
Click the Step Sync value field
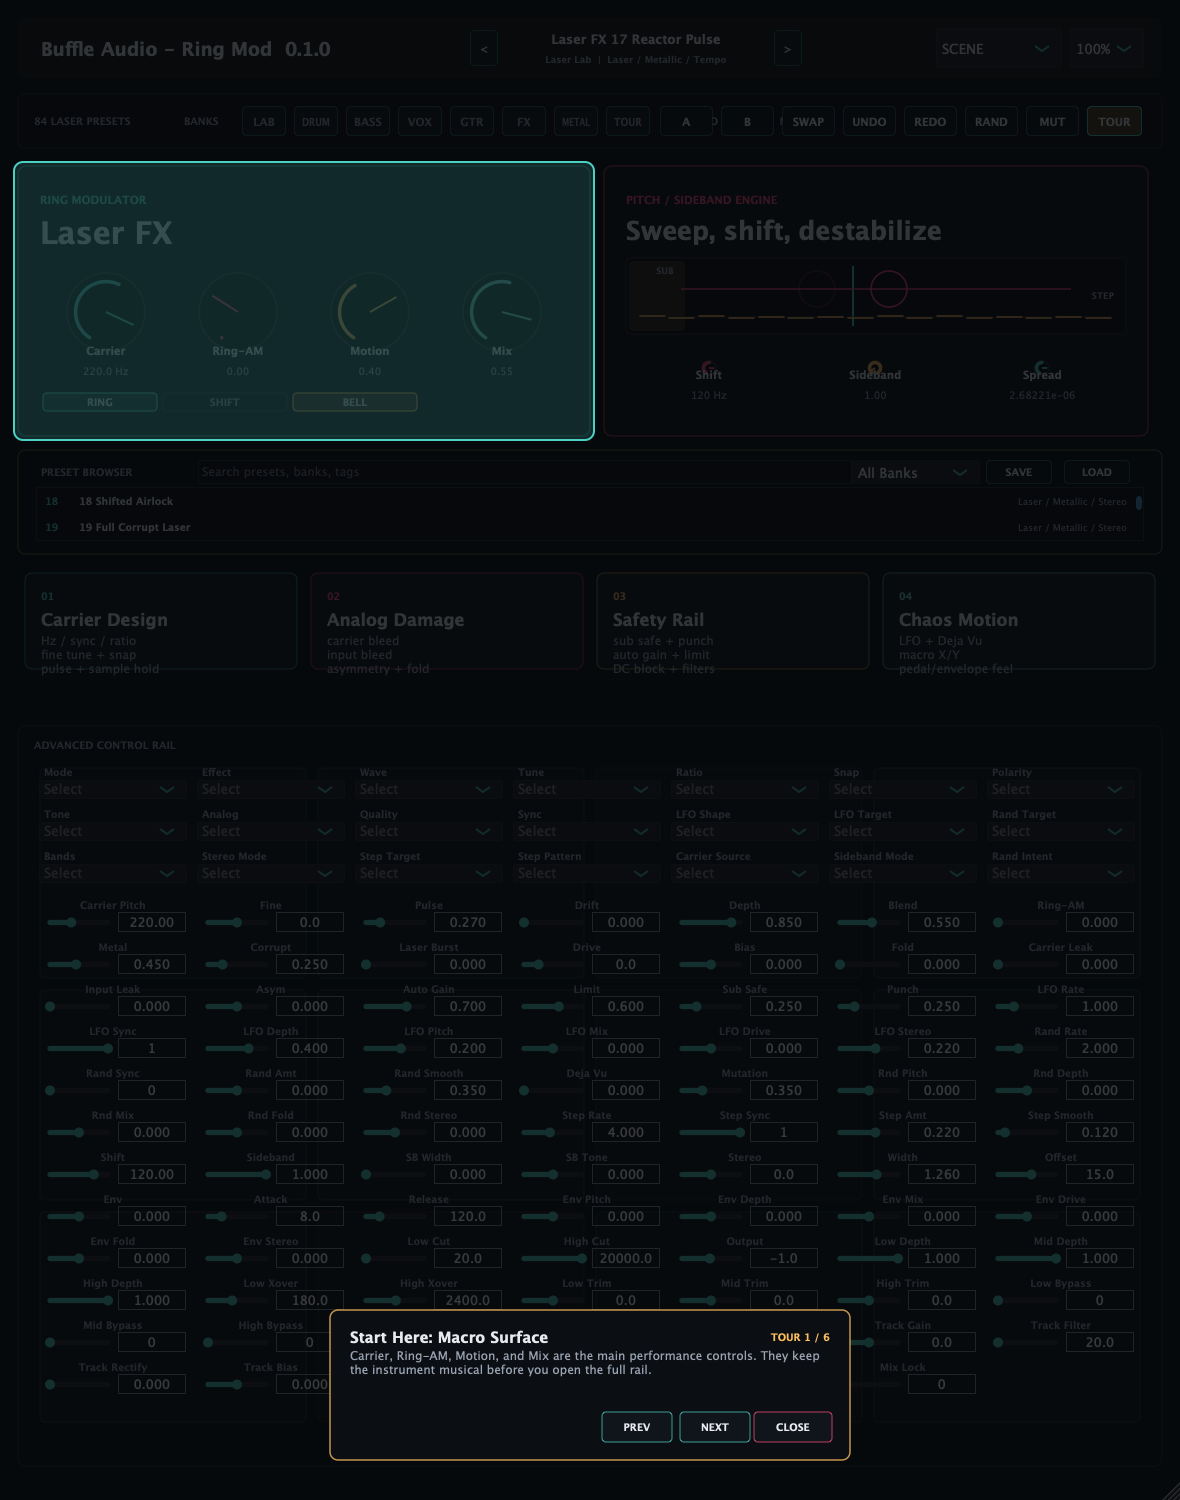pyautogui.click(x=784, y=1132)
